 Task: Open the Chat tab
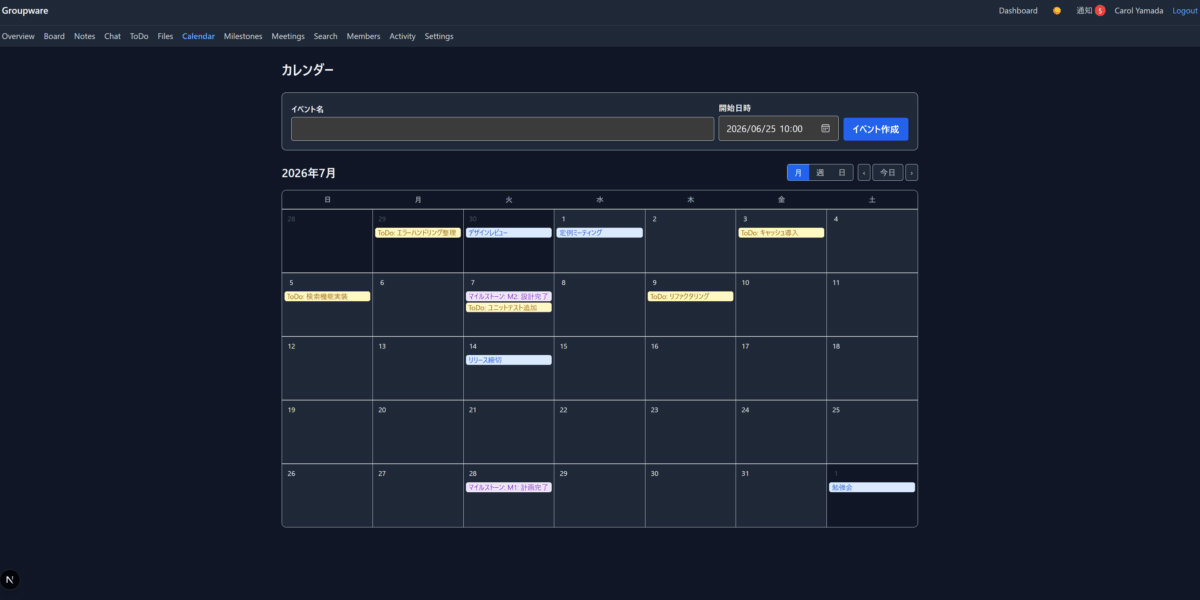[x=112, y=36]
